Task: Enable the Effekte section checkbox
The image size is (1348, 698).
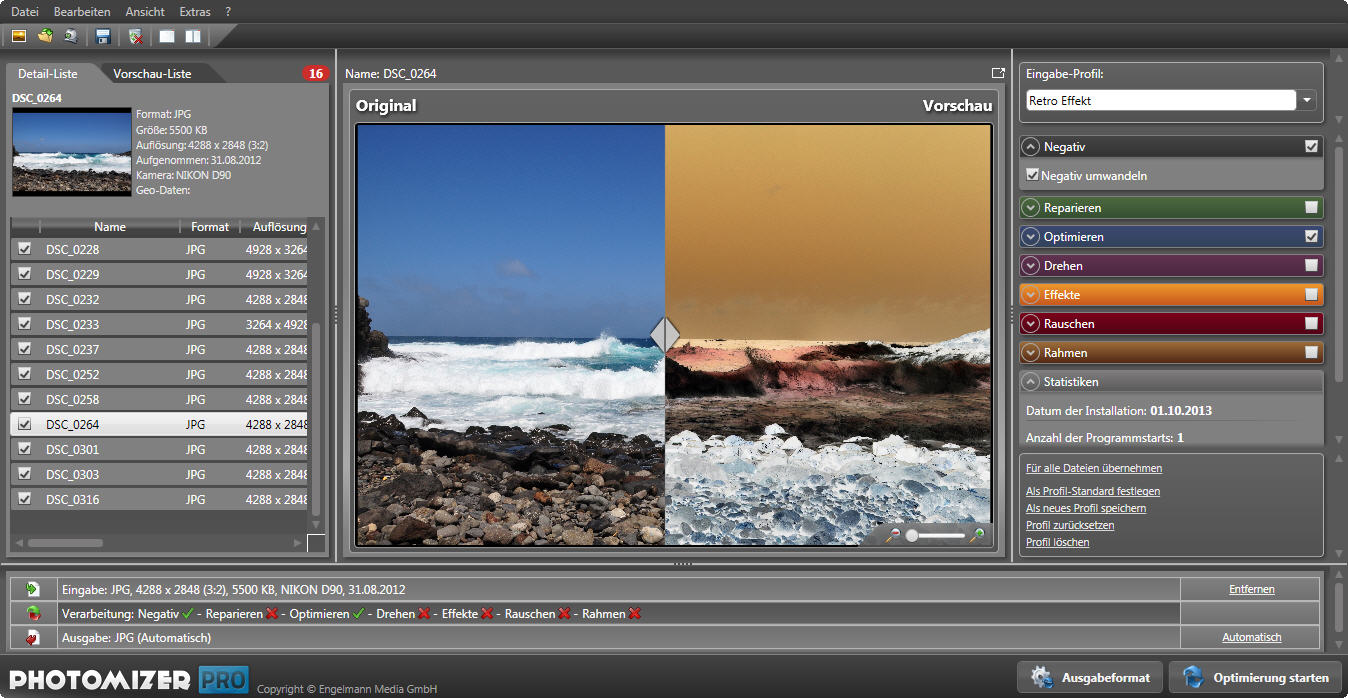Action: 1311,295
